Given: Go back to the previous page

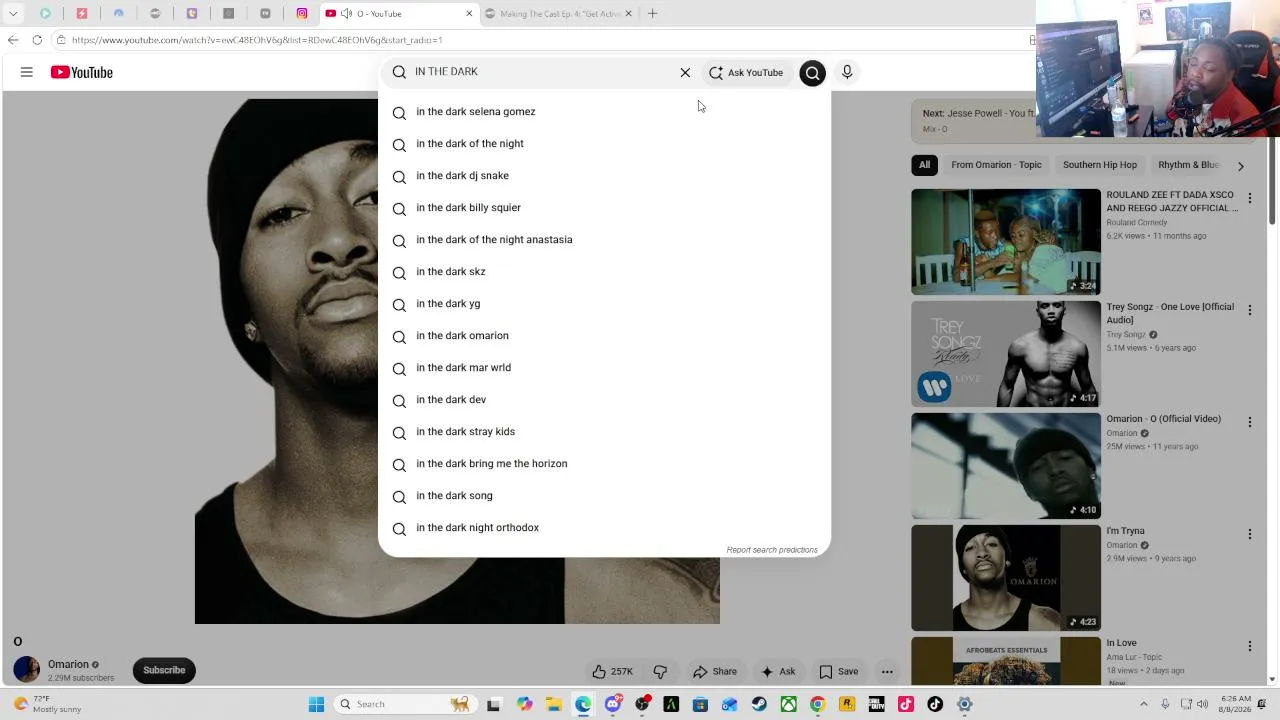Looking at the screenshot, I should click(x=13, y=40).
